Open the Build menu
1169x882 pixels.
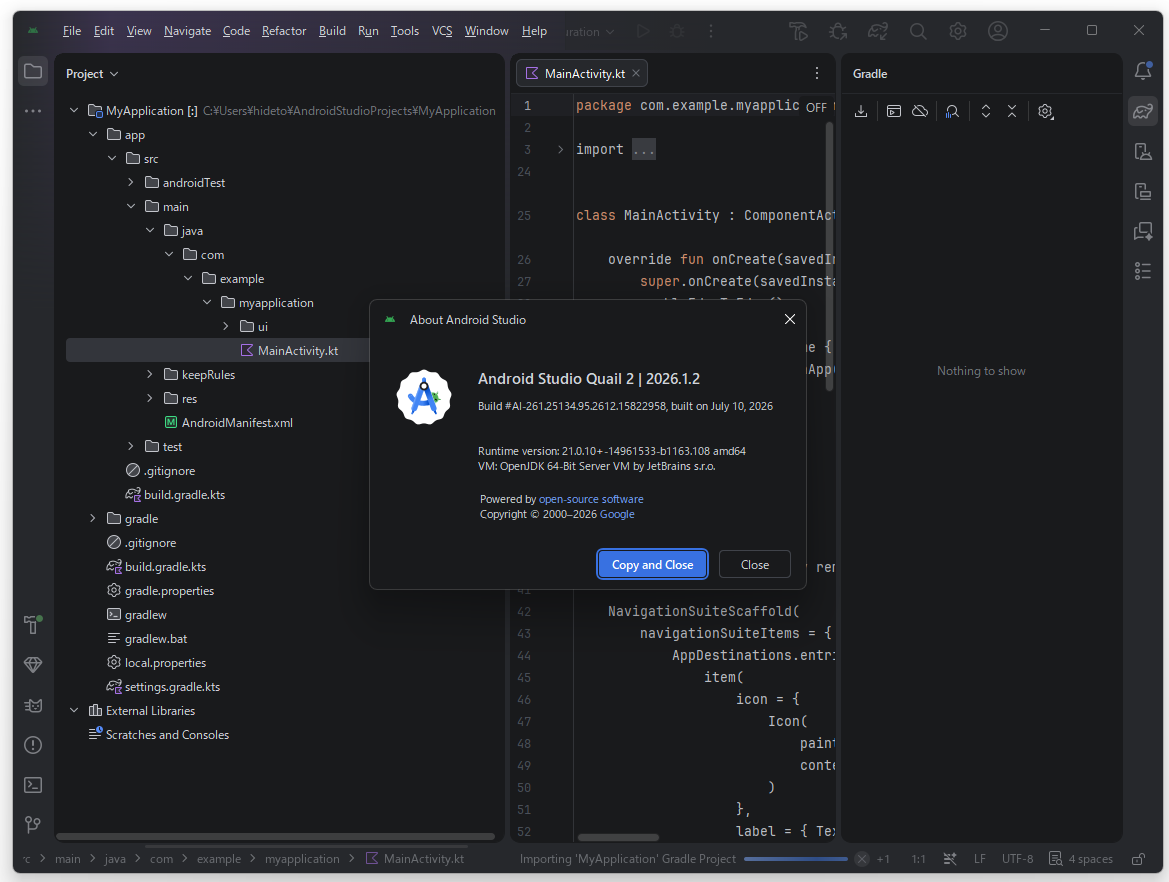[332, 31]
